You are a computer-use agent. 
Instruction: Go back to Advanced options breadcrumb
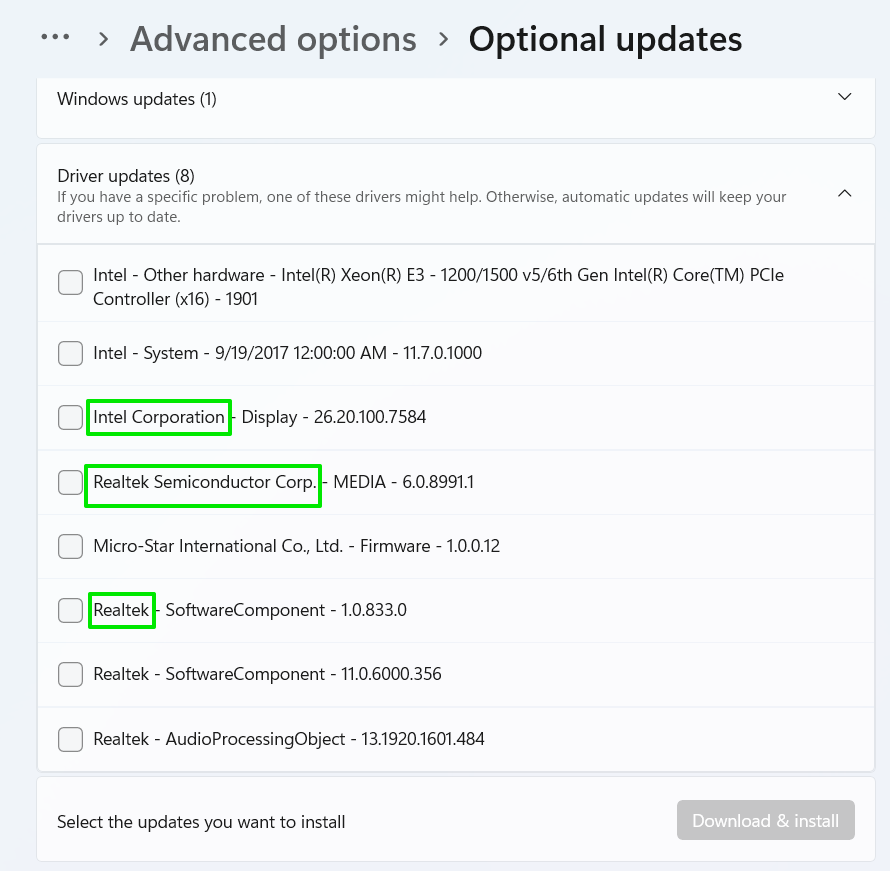pos(273,40)
